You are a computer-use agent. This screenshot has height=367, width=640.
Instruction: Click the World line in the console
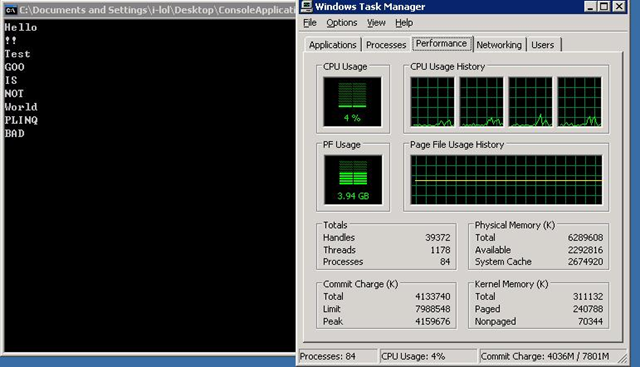pos(21,107)
